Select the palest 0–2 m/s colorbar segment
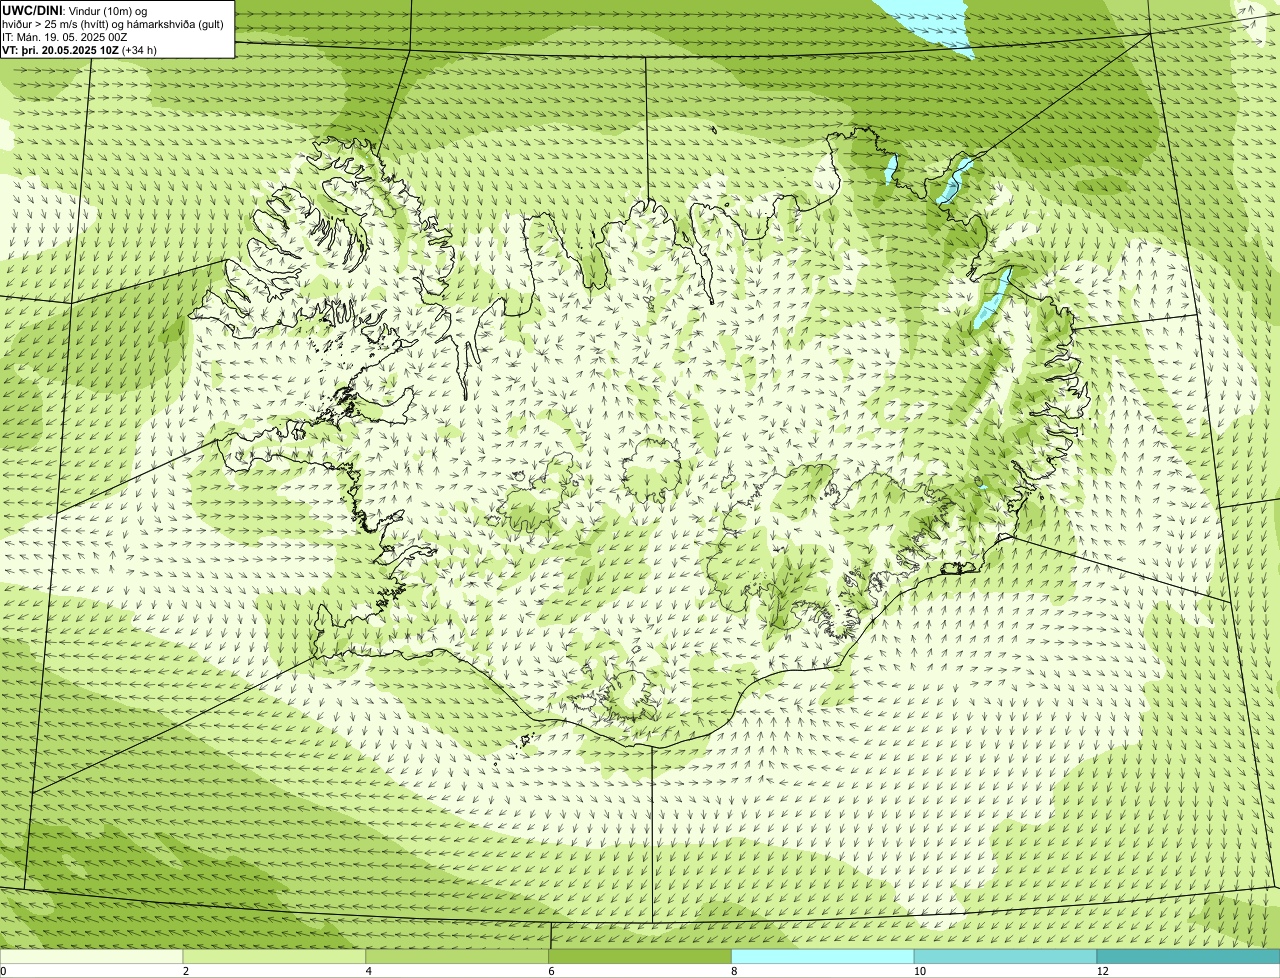The width and height of the screenshot is (1280, 978). [92, 956]
